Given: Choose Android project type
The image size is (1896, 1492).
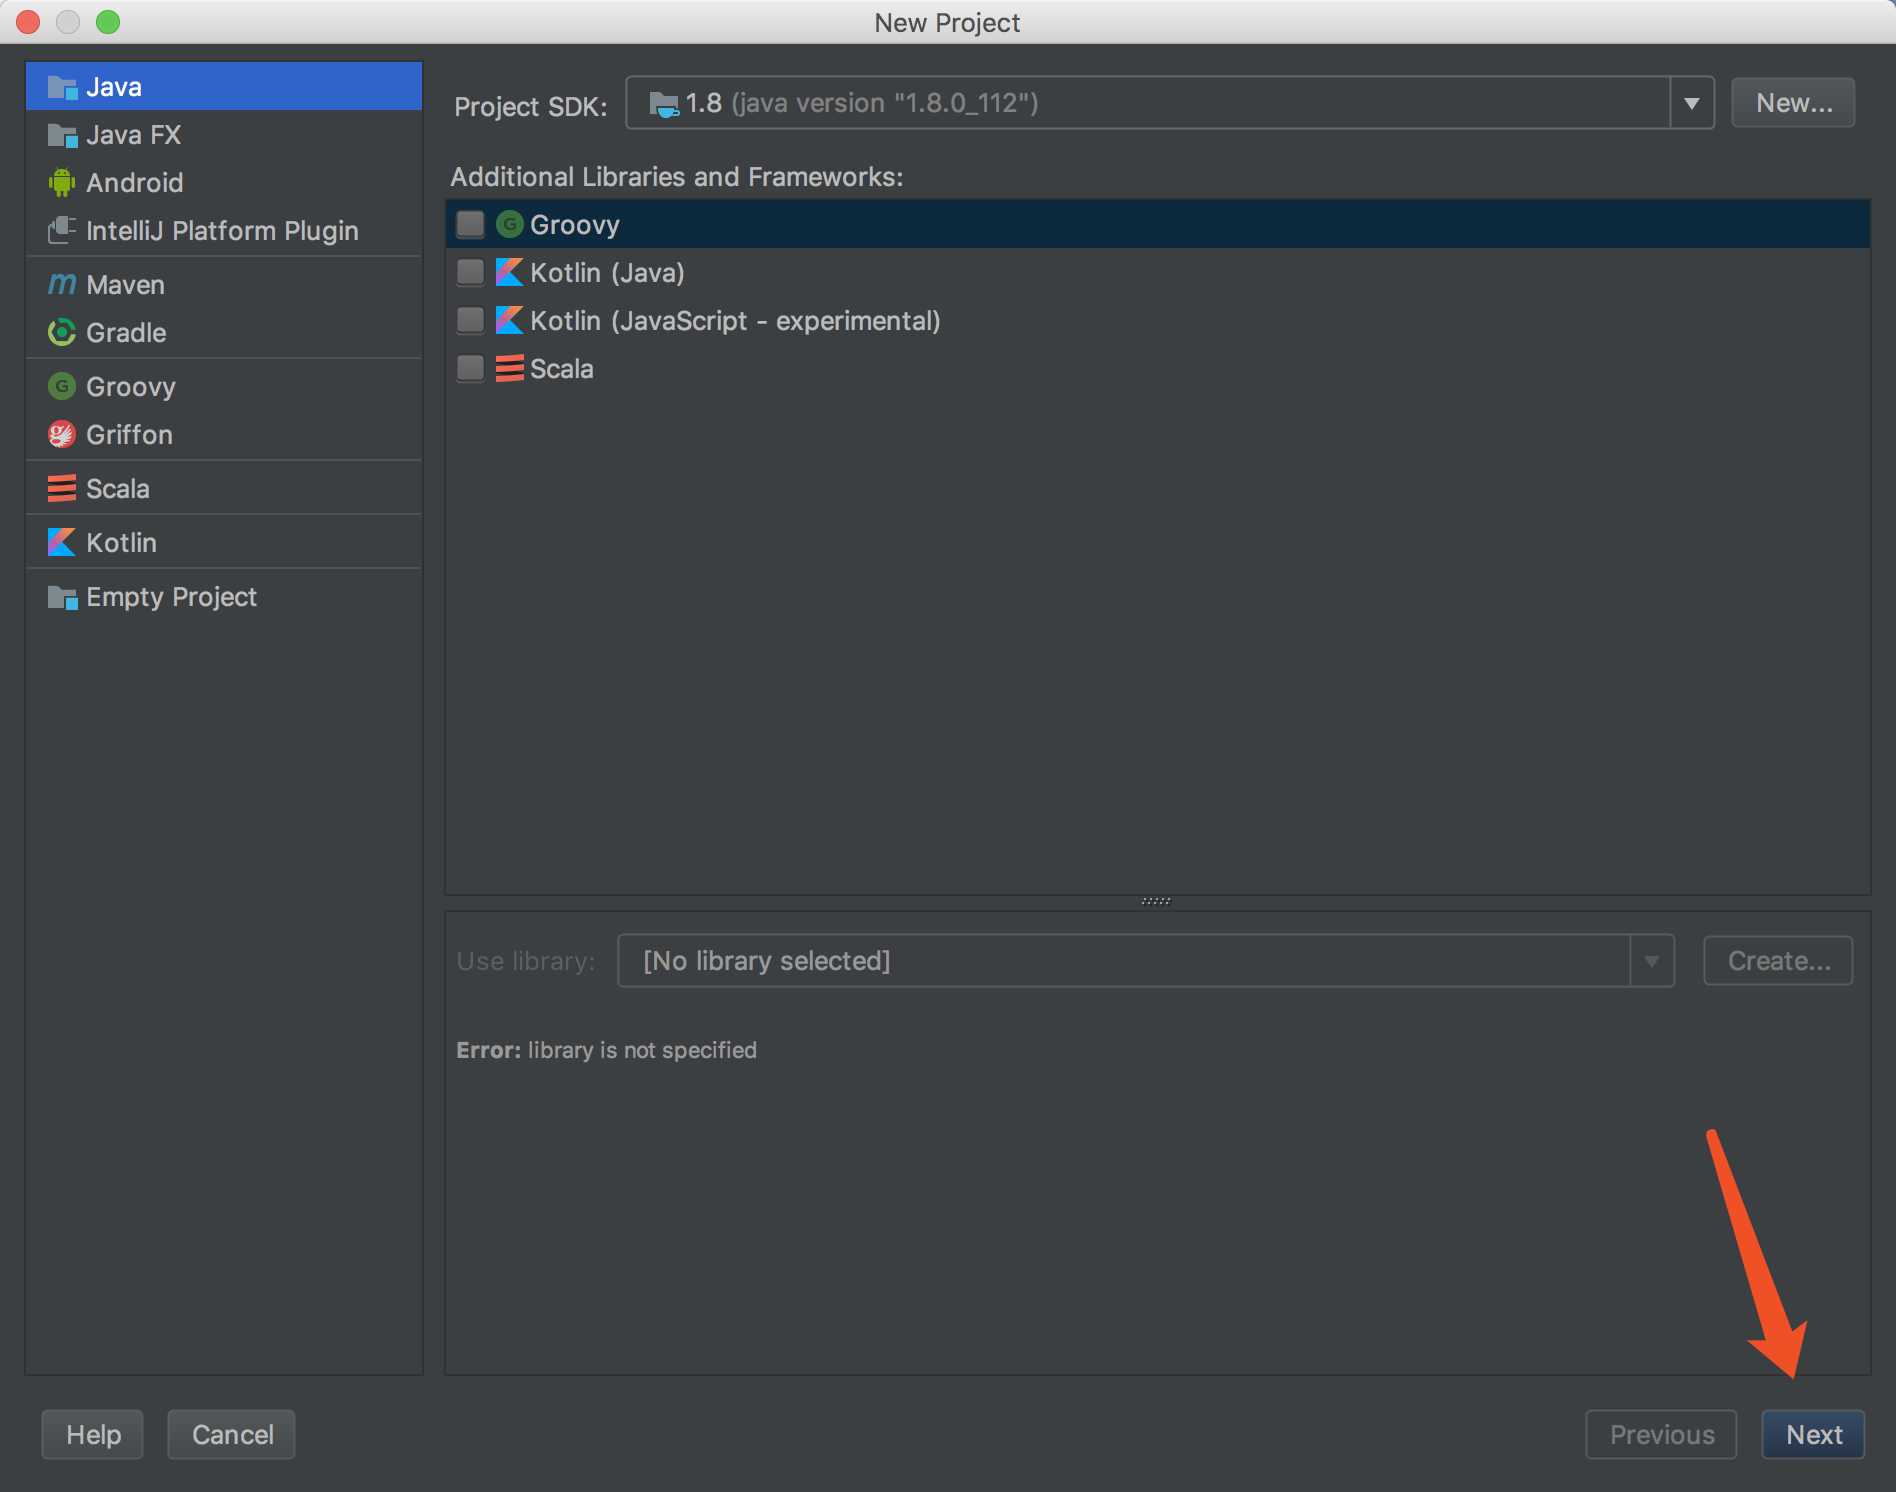Looking at the screenshot, I should coord(224,183).
